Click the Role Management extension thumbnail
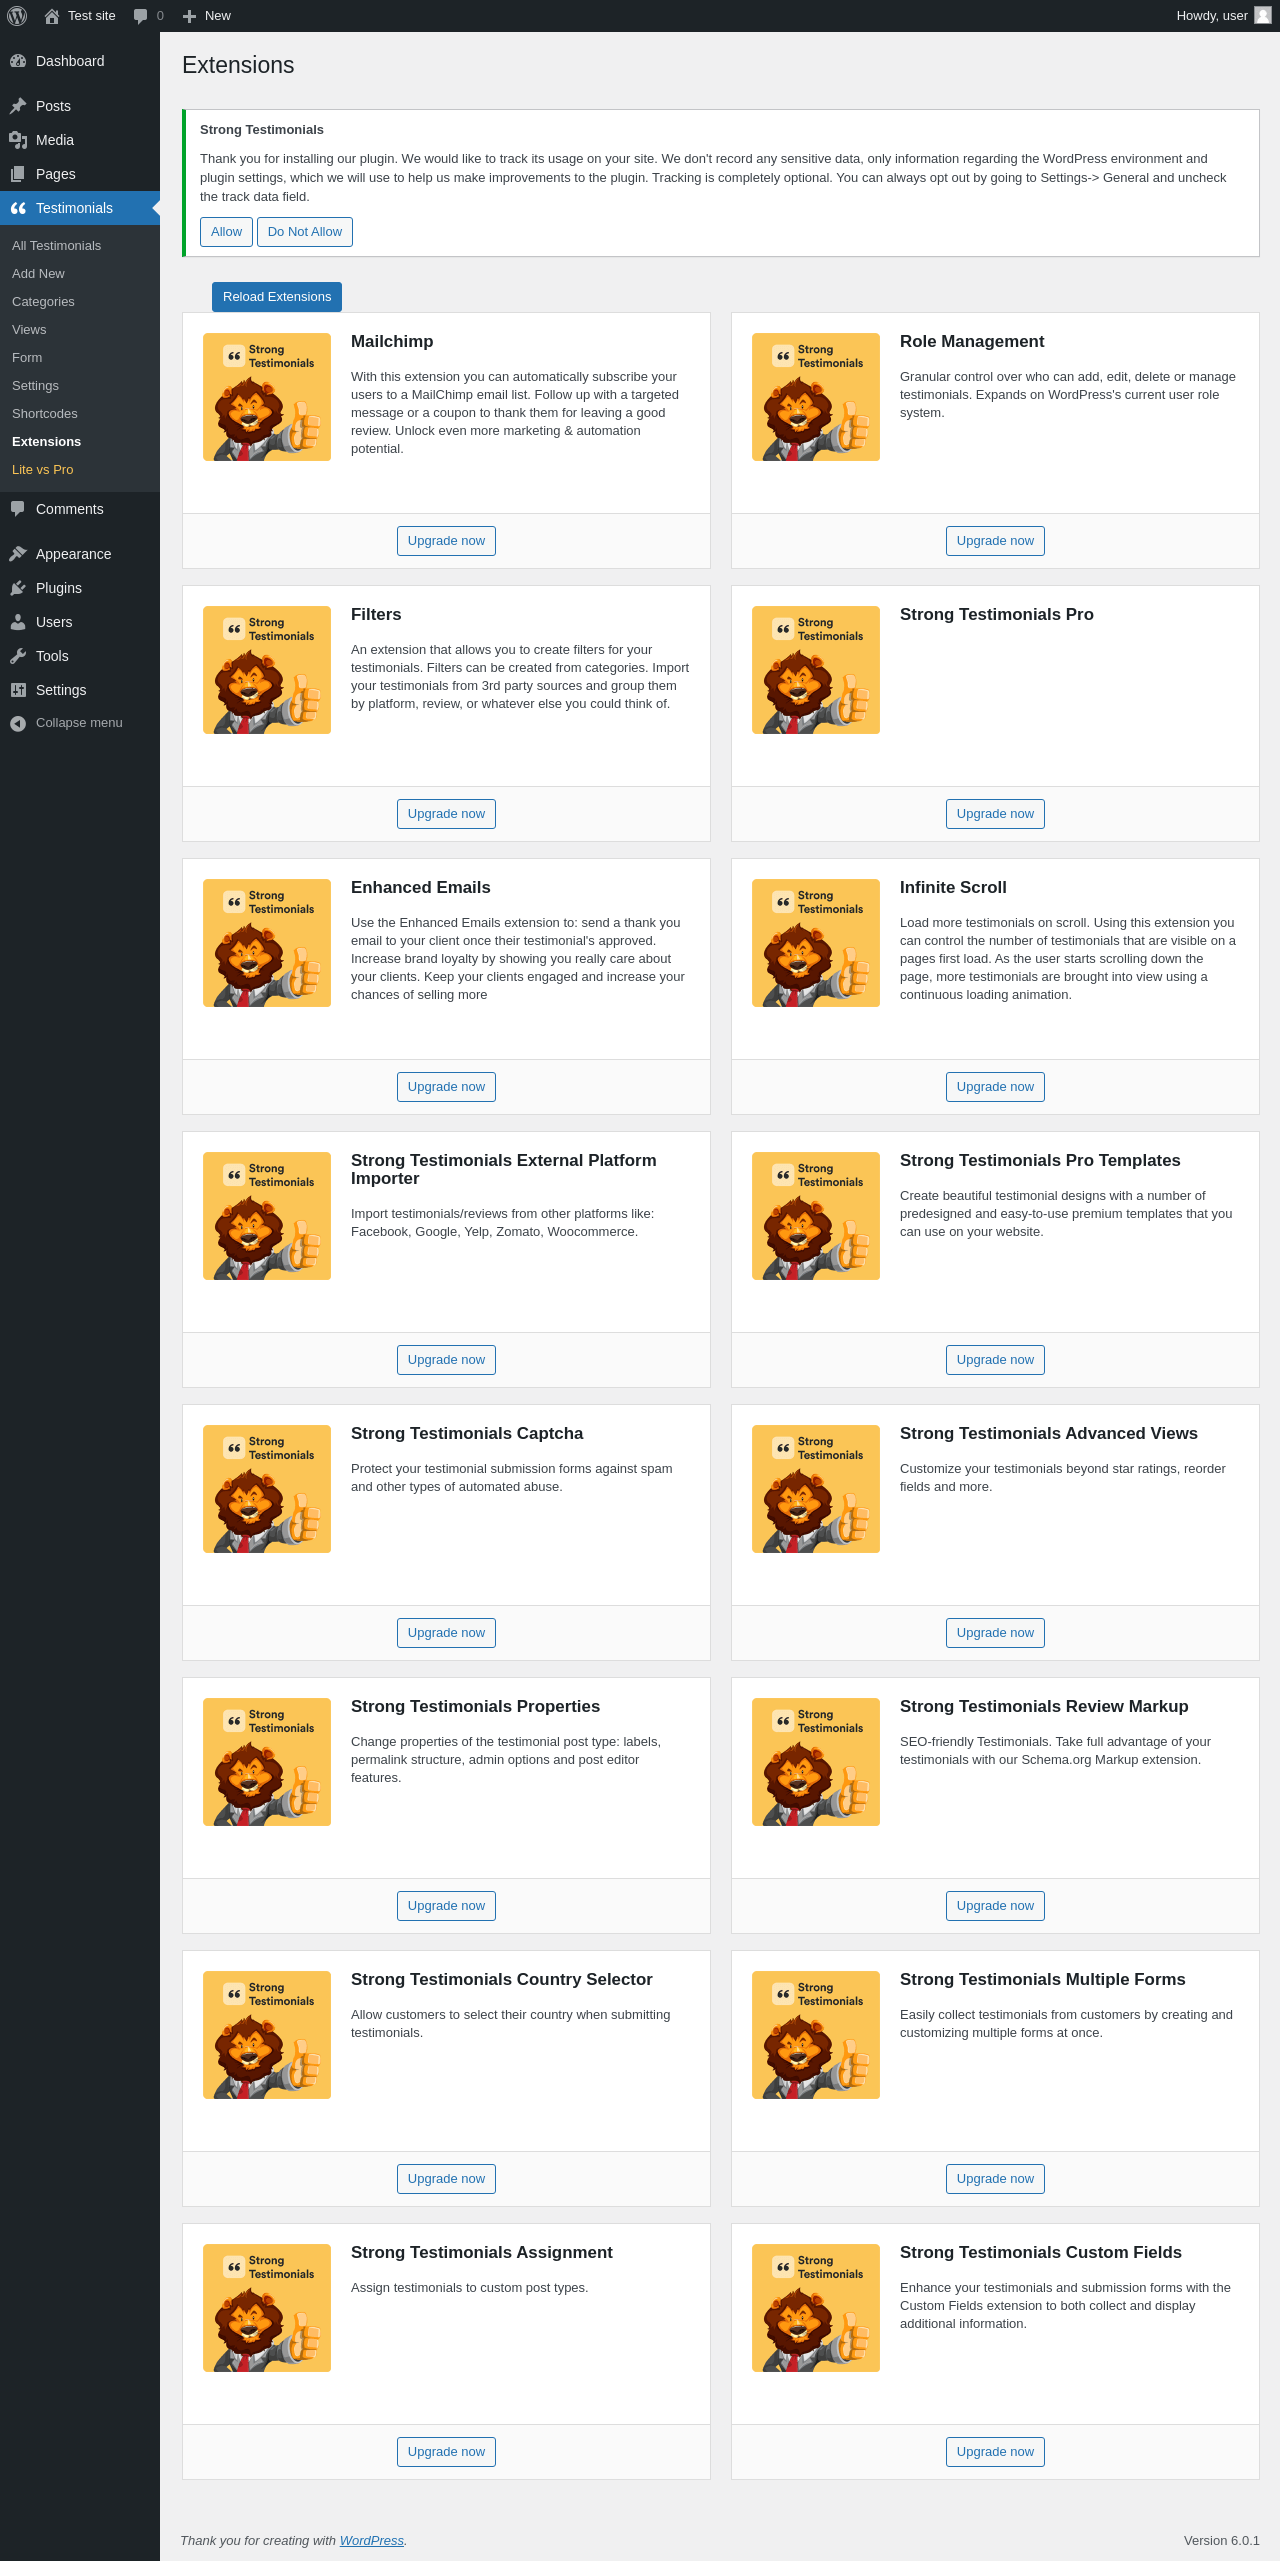Image resolution: width=1280 pixels, height=2561 pixels. click(816, 397)
